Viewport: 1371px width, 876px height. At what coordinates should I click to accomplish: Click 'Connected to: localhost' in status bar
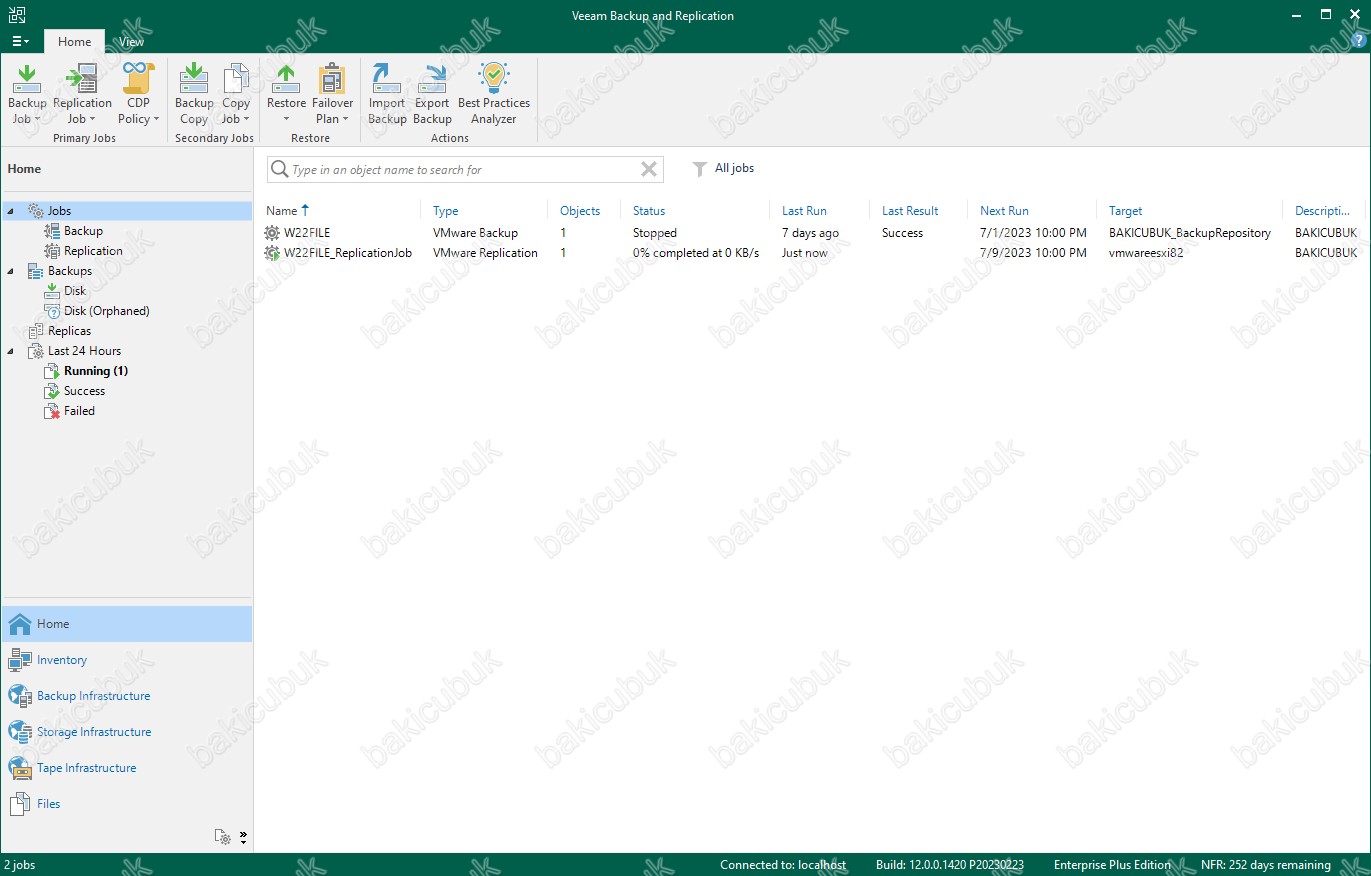coord(783,865)
